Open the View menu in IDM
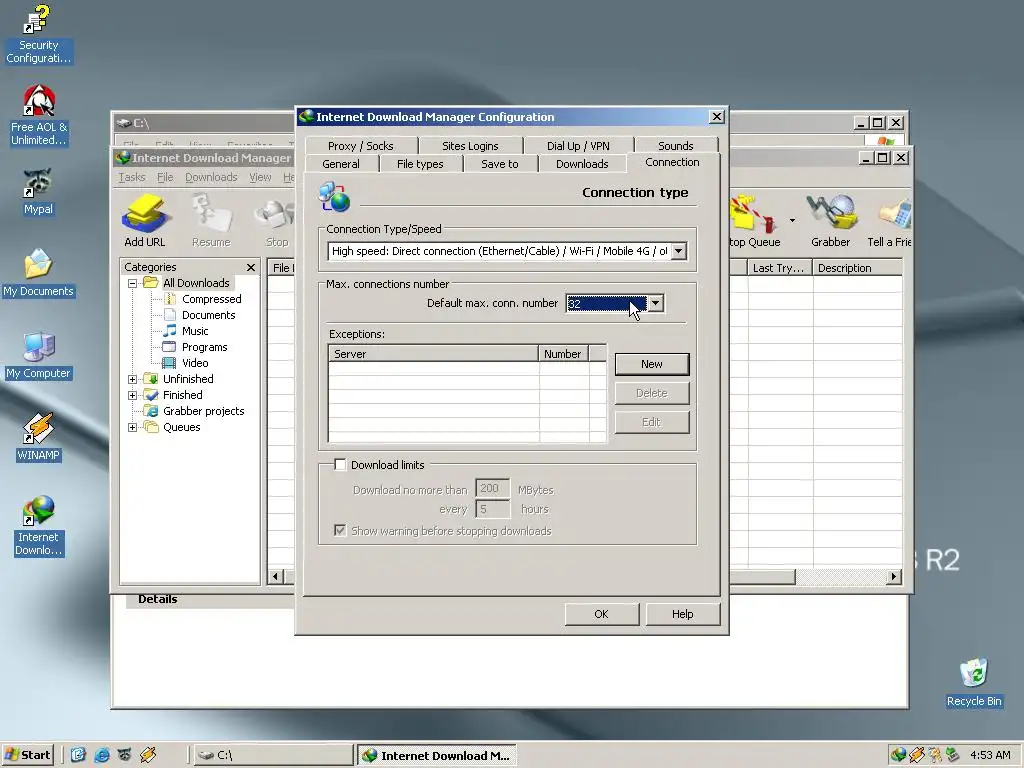Screen dimensions: 1024x768 [260, 177]
